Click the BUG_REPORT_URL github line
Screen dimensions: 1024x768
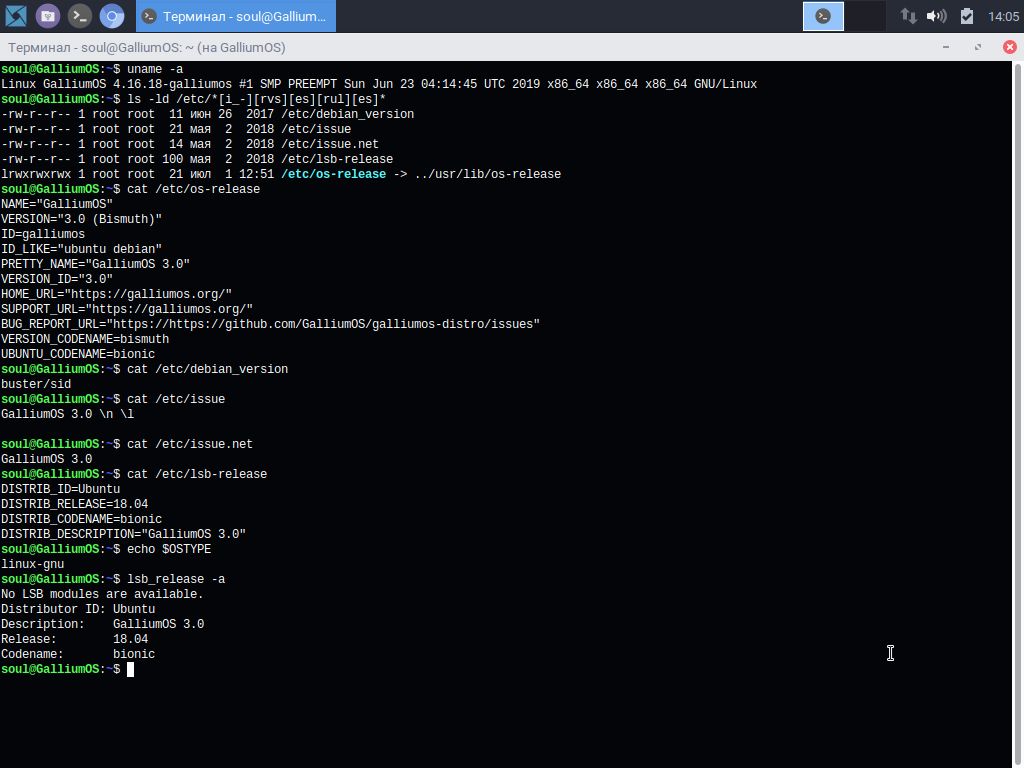pyautogui.click(x=270, y=325)
